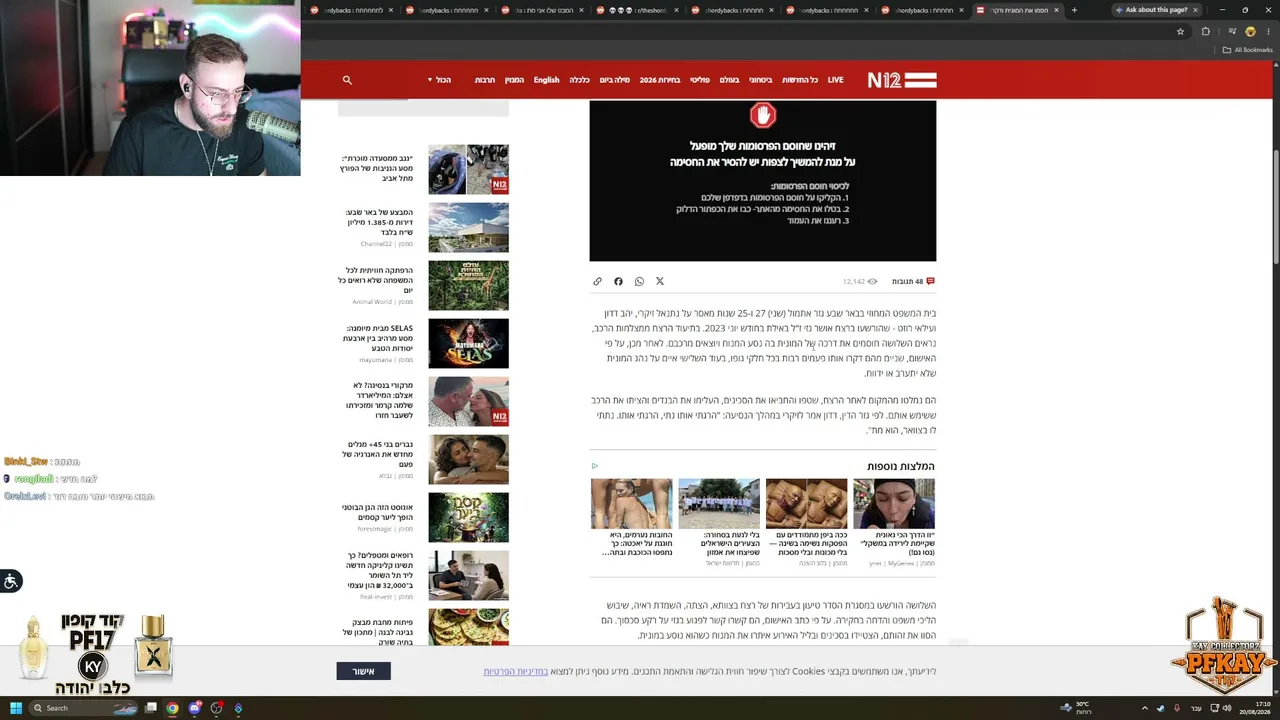Open the בחירות 2026 section

pyautogui.click(x=660, y=80)
